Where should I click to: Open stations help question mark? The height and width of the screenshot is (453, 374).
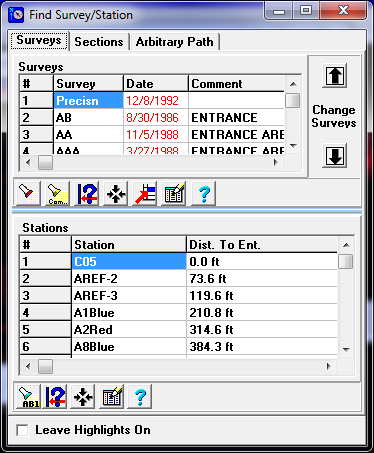[140, 396]
